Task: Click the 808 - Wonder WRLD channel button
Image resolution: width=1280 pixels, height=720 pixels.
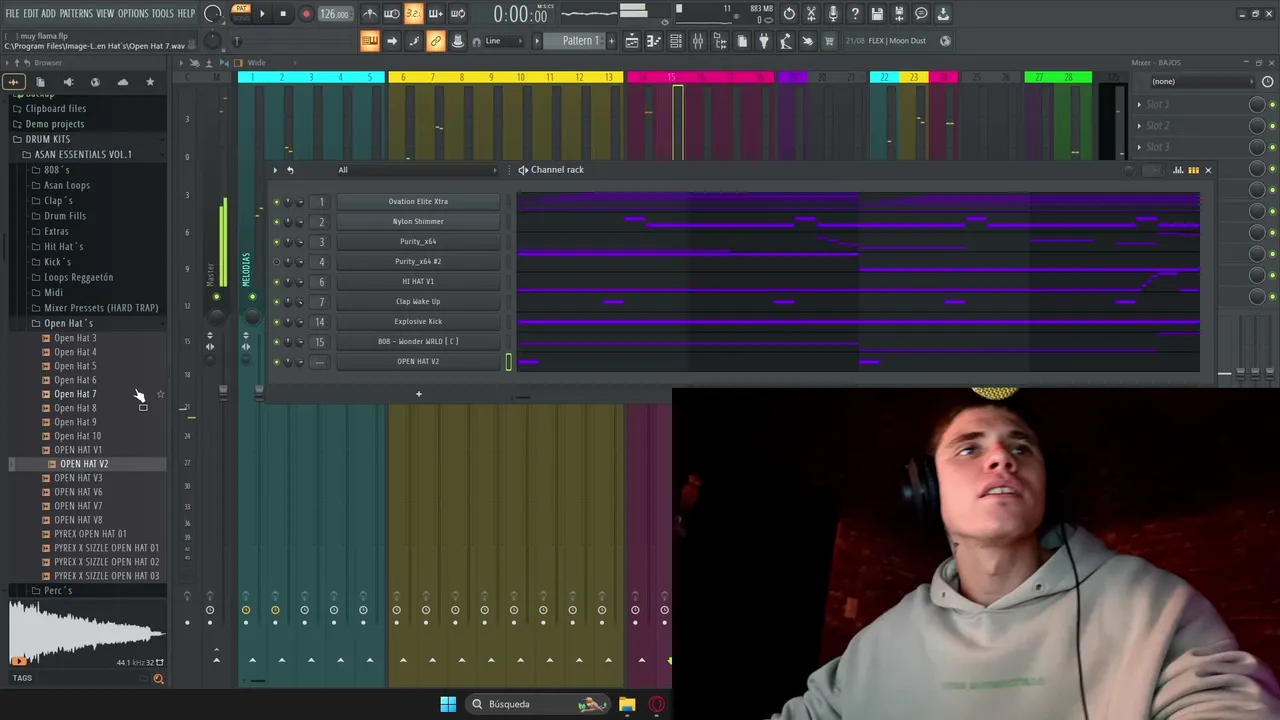Action: 418,341
